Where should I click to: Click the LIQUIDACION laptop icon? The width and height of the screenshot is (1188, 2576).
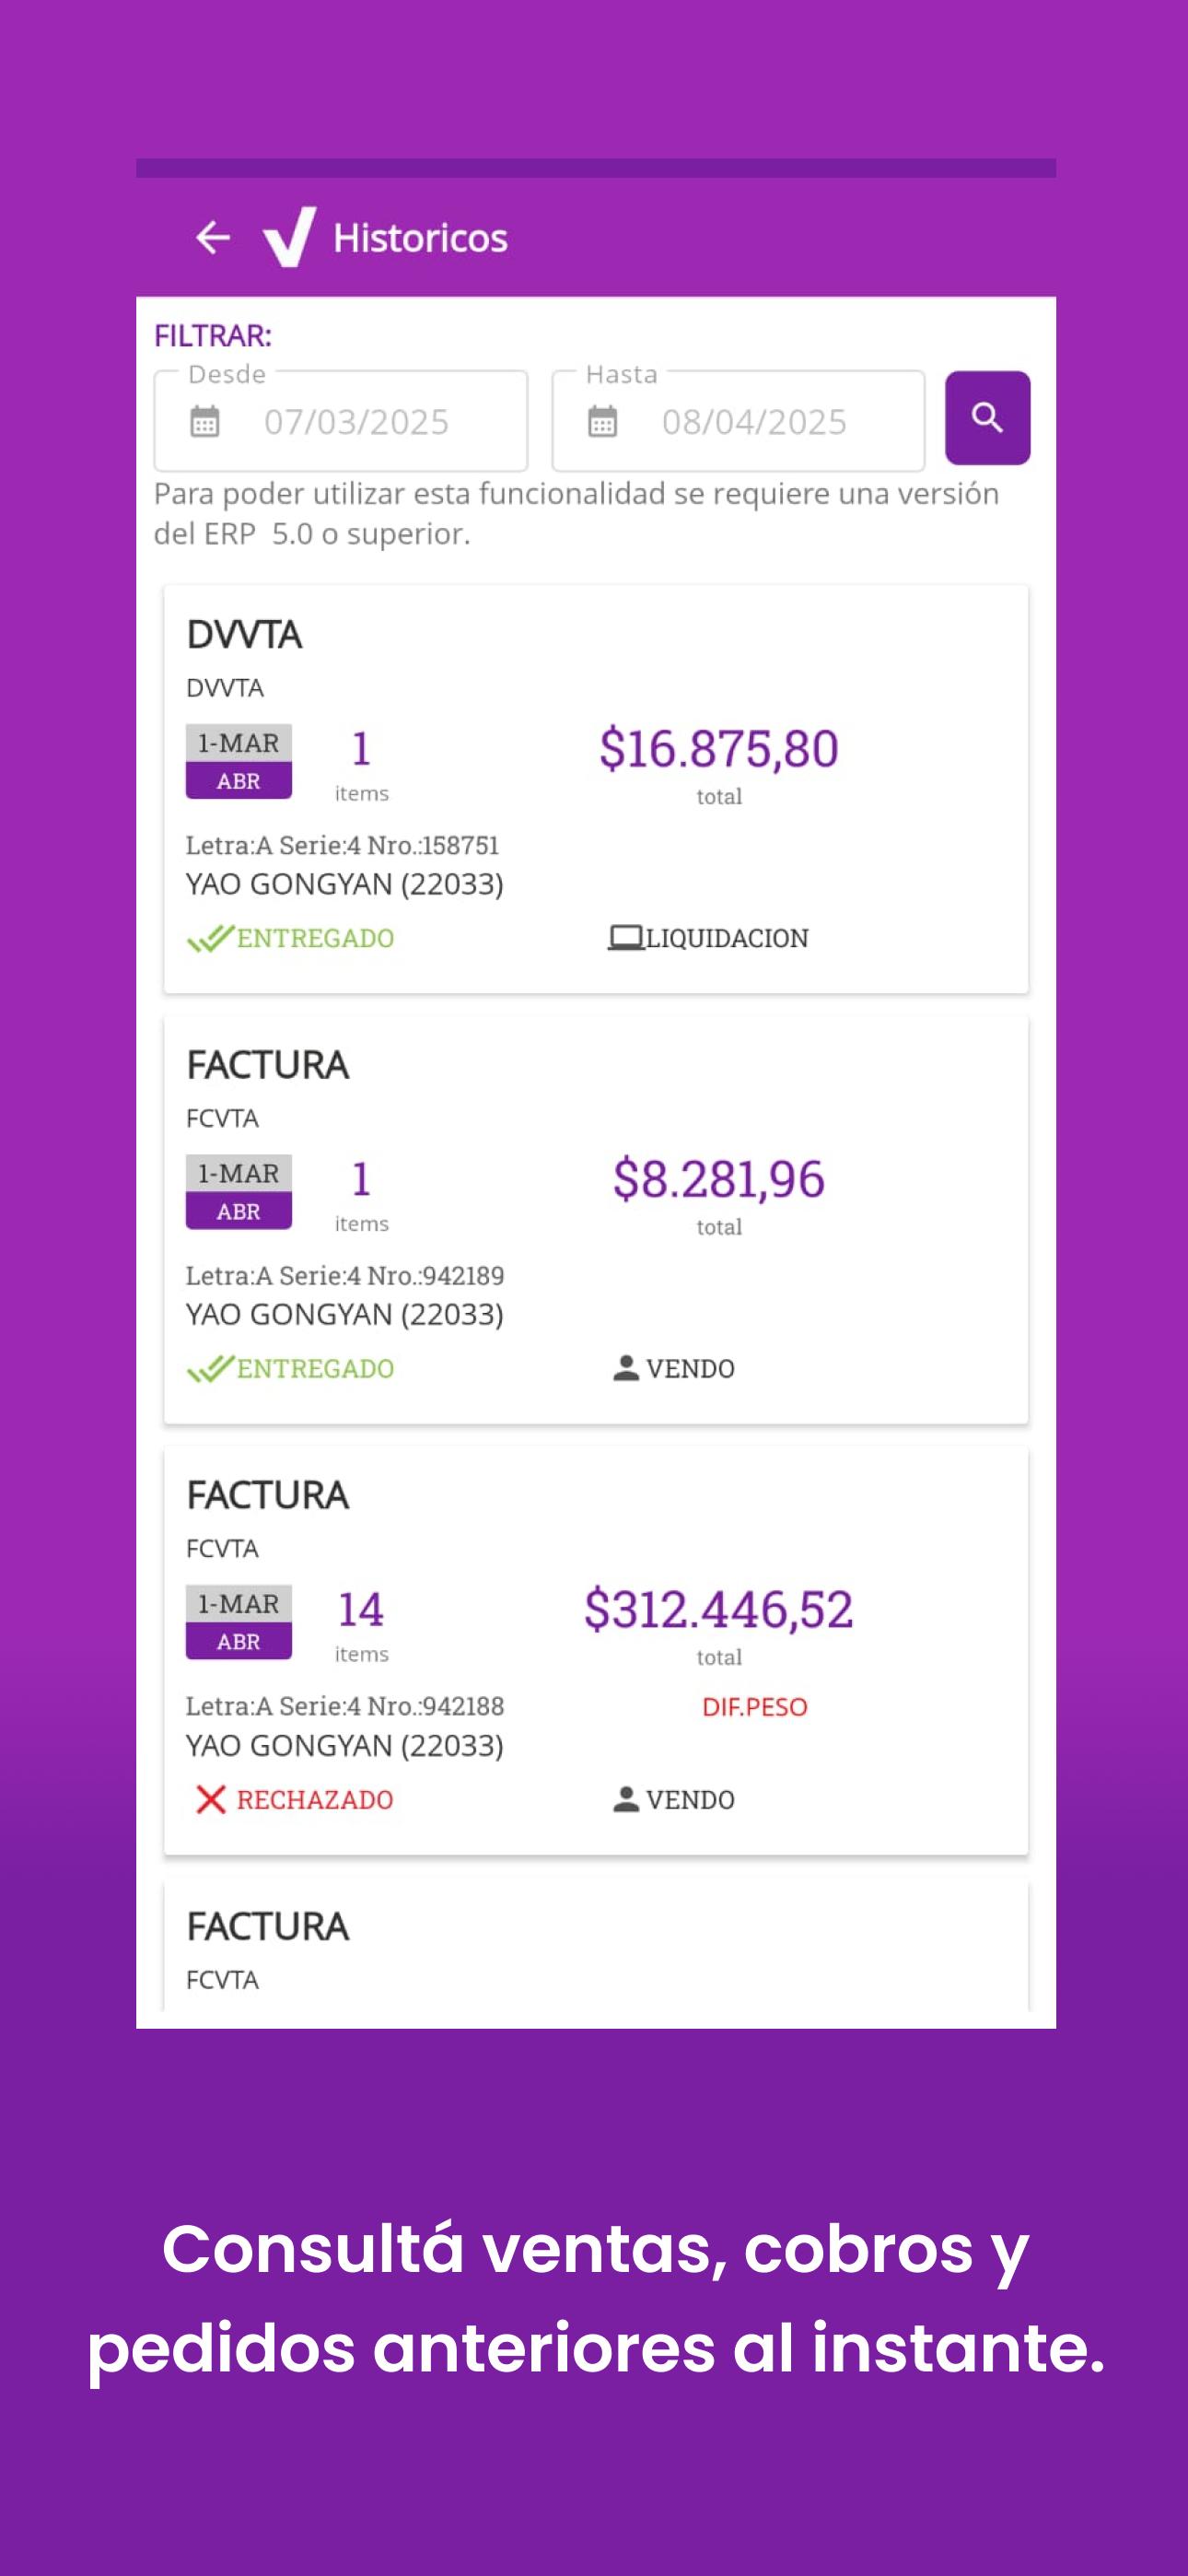(x=626, y=938)
